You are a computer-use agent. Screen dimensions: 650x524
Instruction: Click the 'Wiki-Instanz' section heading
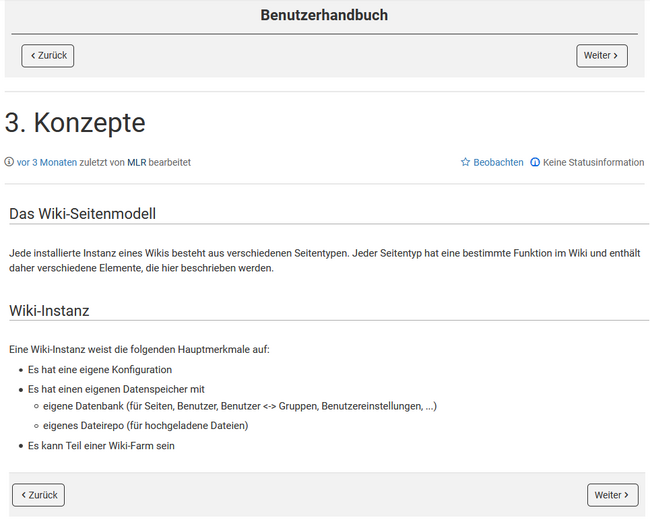[49, 311]
